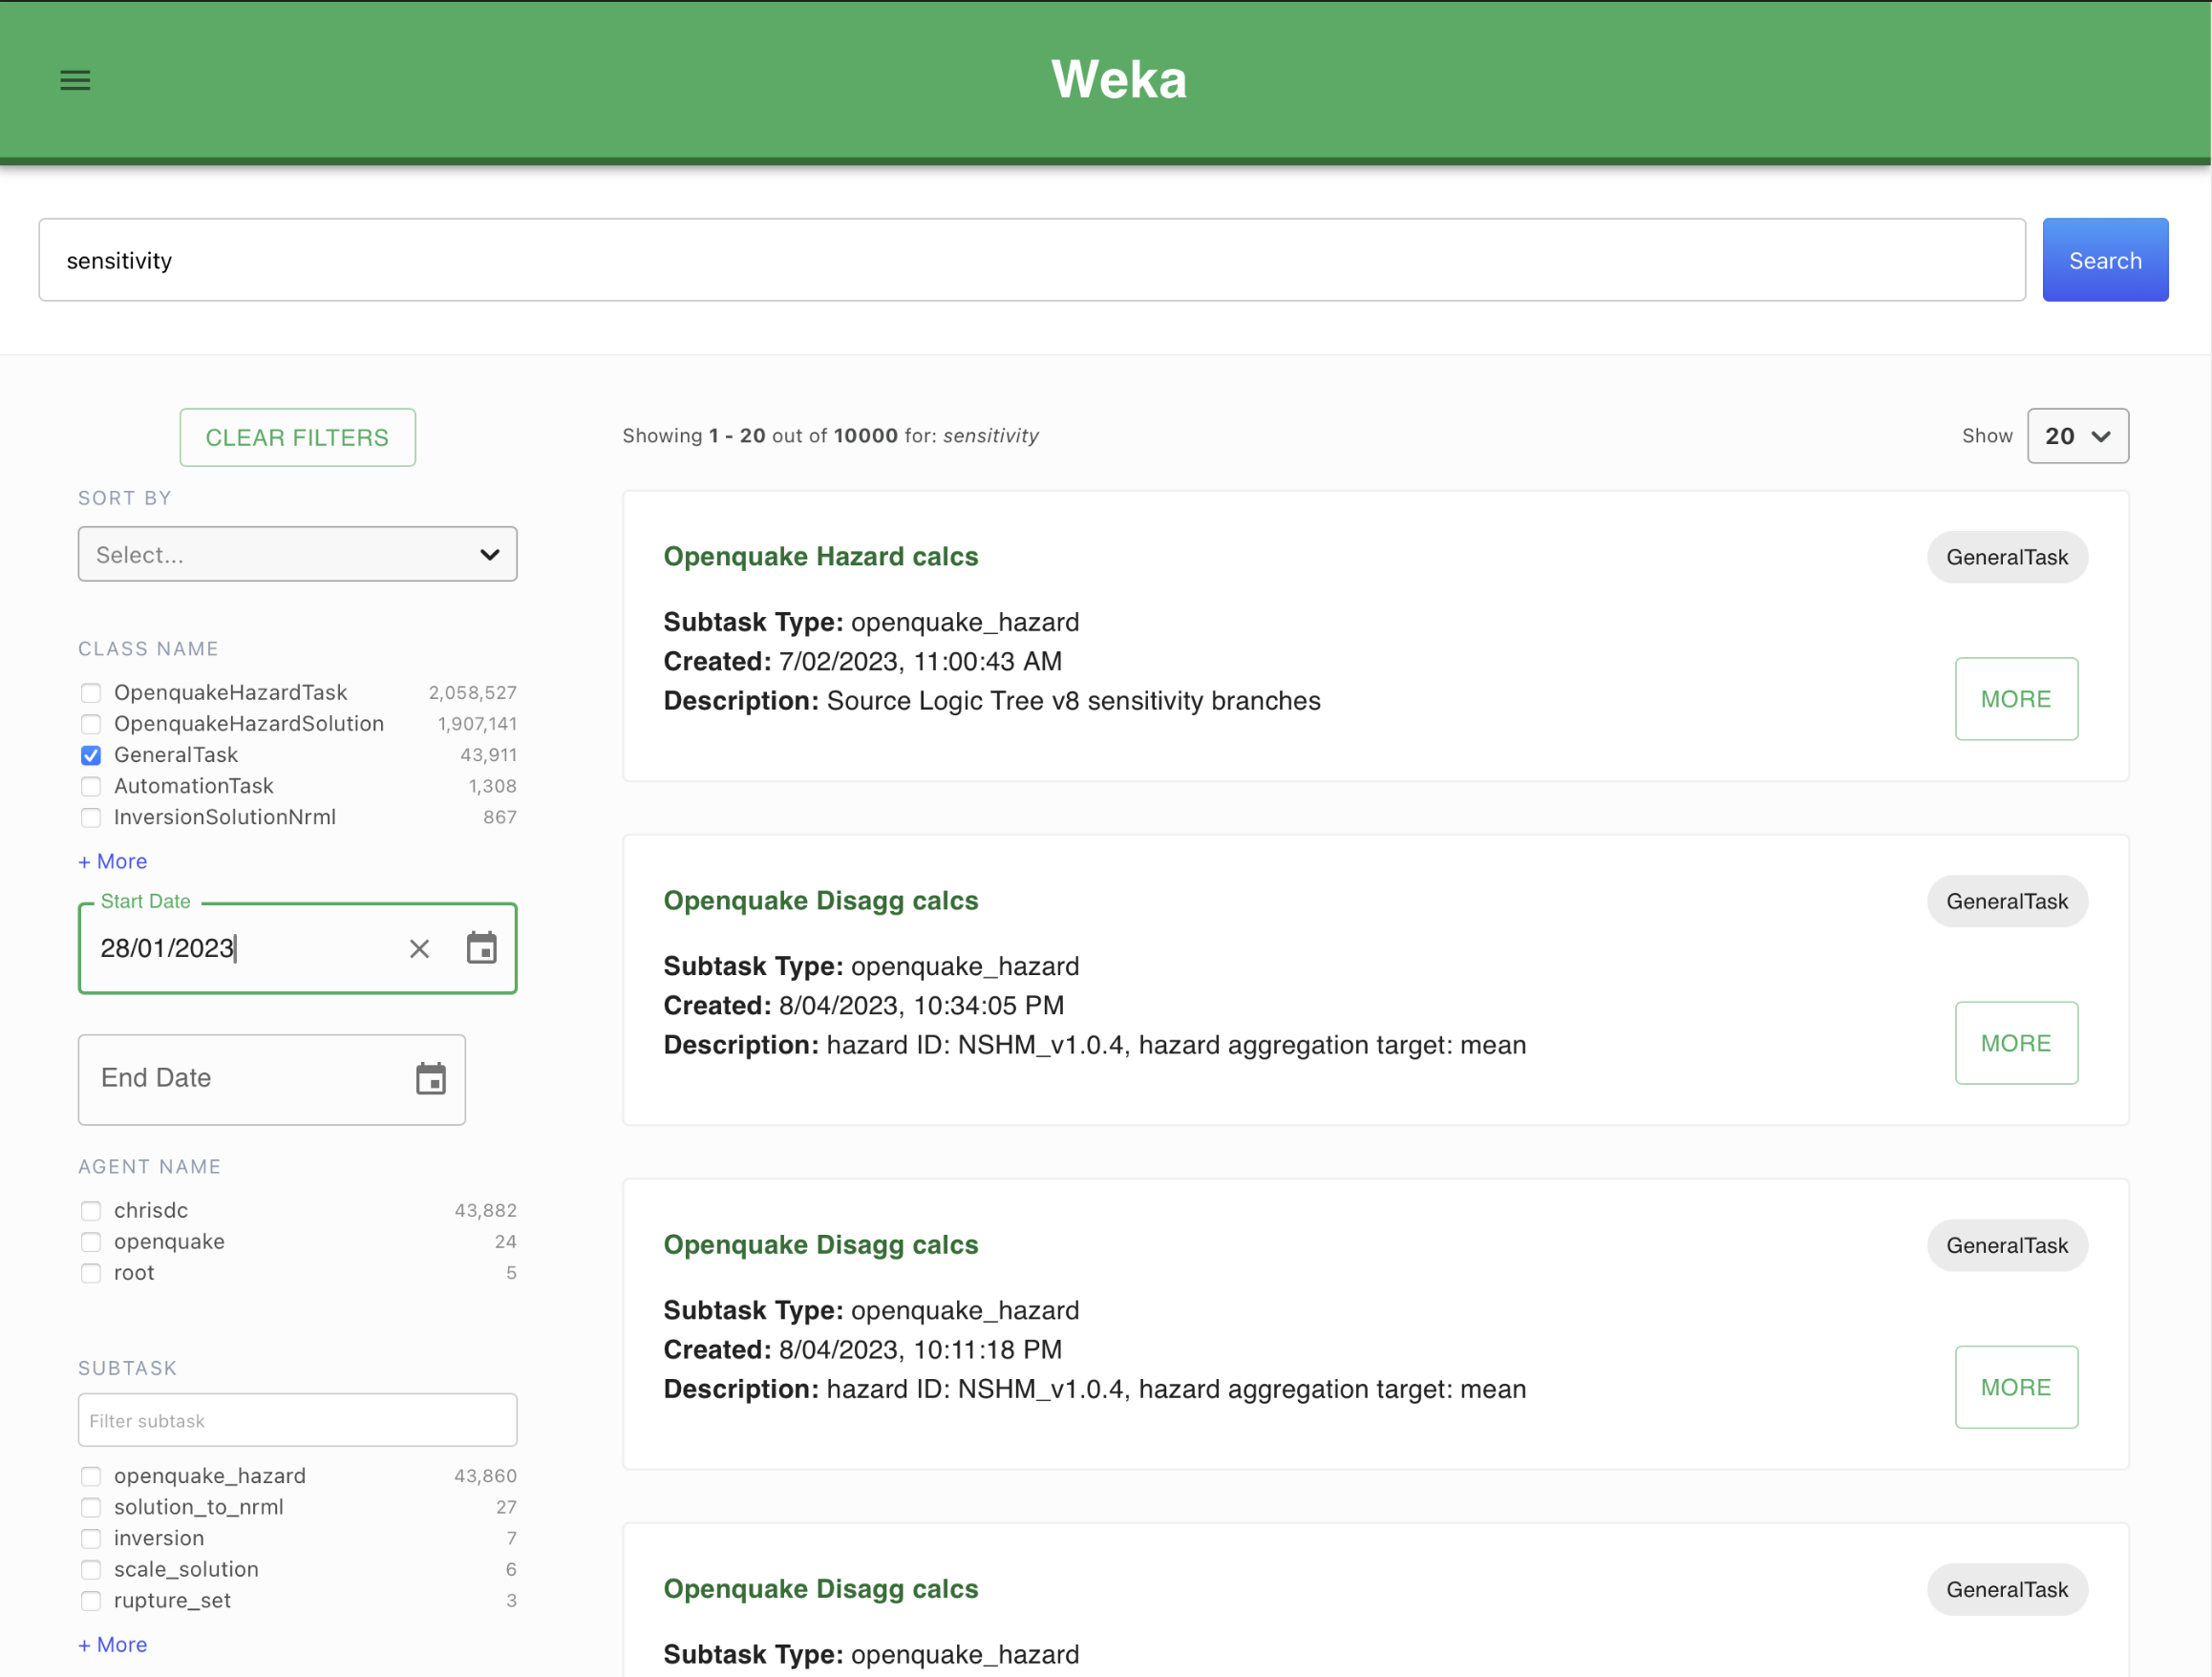Check the openquake_hazard subtask filter

(x=91, y=1476)
